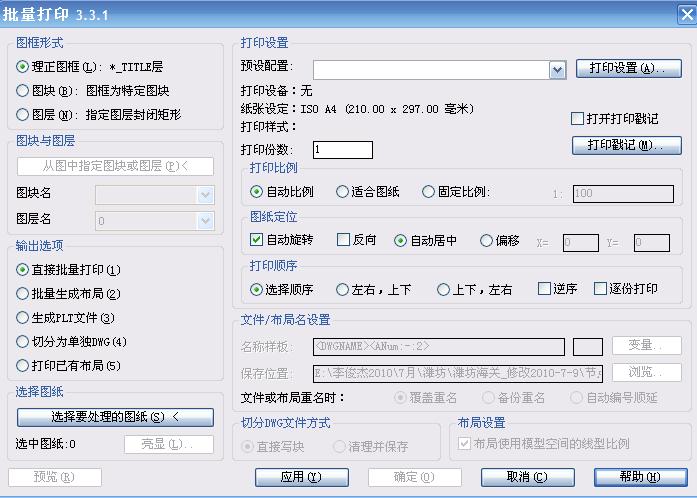
Task: Click the 确定 (O) button
Action: pos(415,477)
